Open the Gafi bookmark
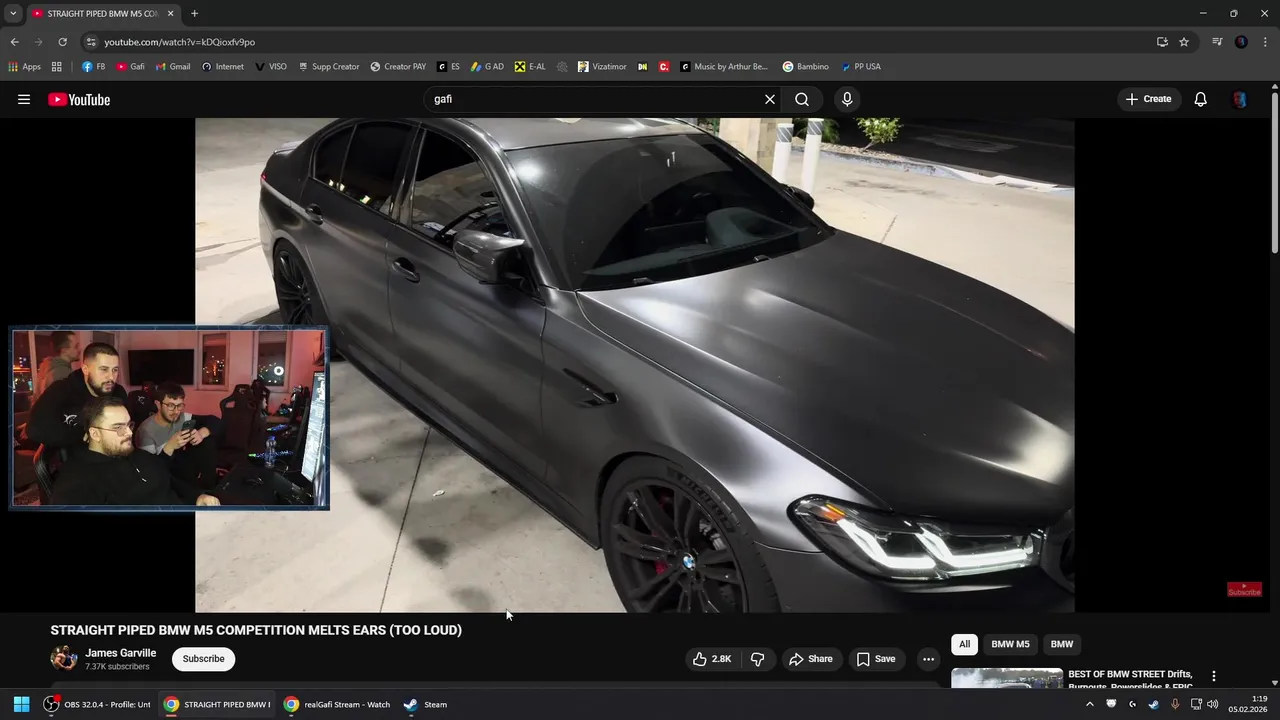This screenshot has height=720, width=1280. [130, 67]
